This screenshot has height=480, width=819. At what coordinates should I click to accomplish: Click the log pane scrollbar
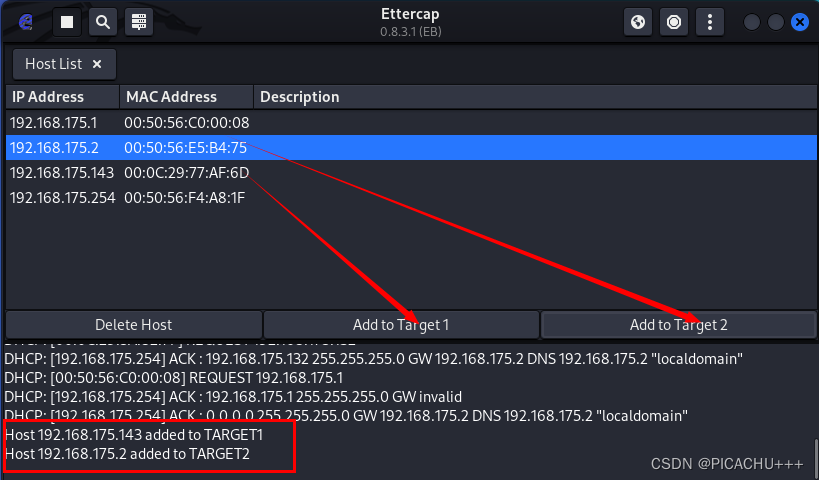[815, 460]
